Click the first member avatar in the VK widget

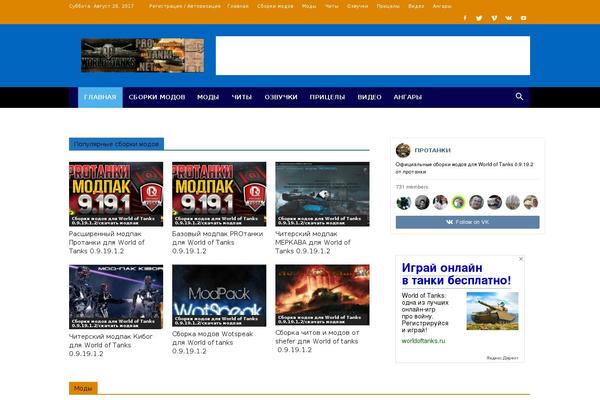pyautogui.click(x=403, y=202)
